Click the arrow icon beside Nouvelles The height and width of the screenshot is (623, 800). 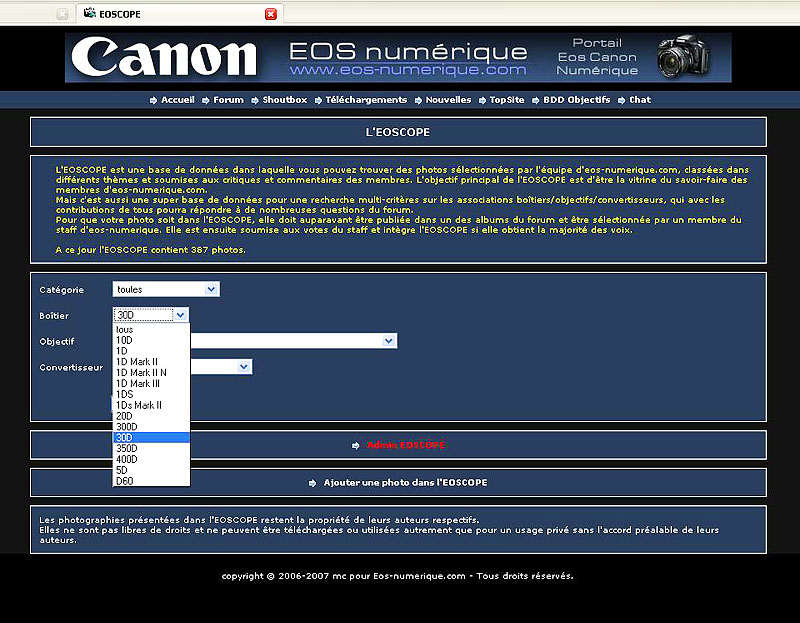[418, 101]
